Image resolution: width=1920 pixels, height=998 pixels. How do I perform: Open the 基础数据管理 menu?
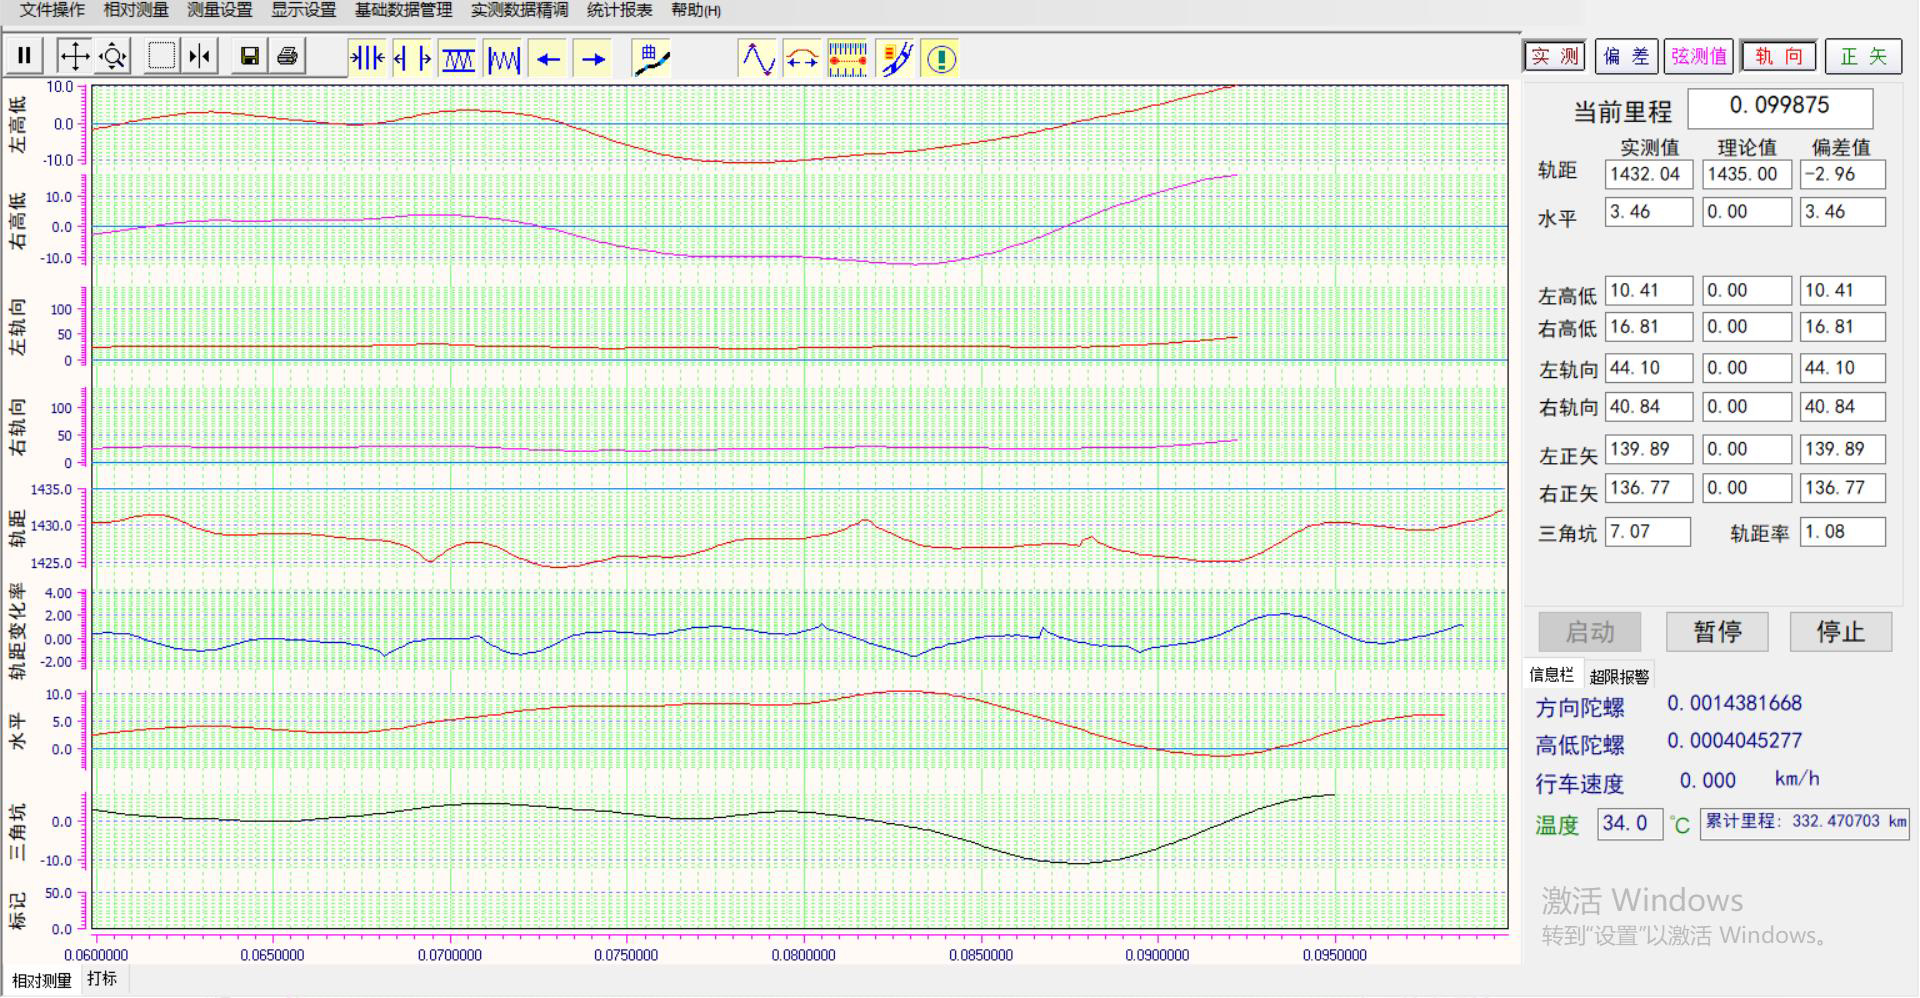coord(403,10)
